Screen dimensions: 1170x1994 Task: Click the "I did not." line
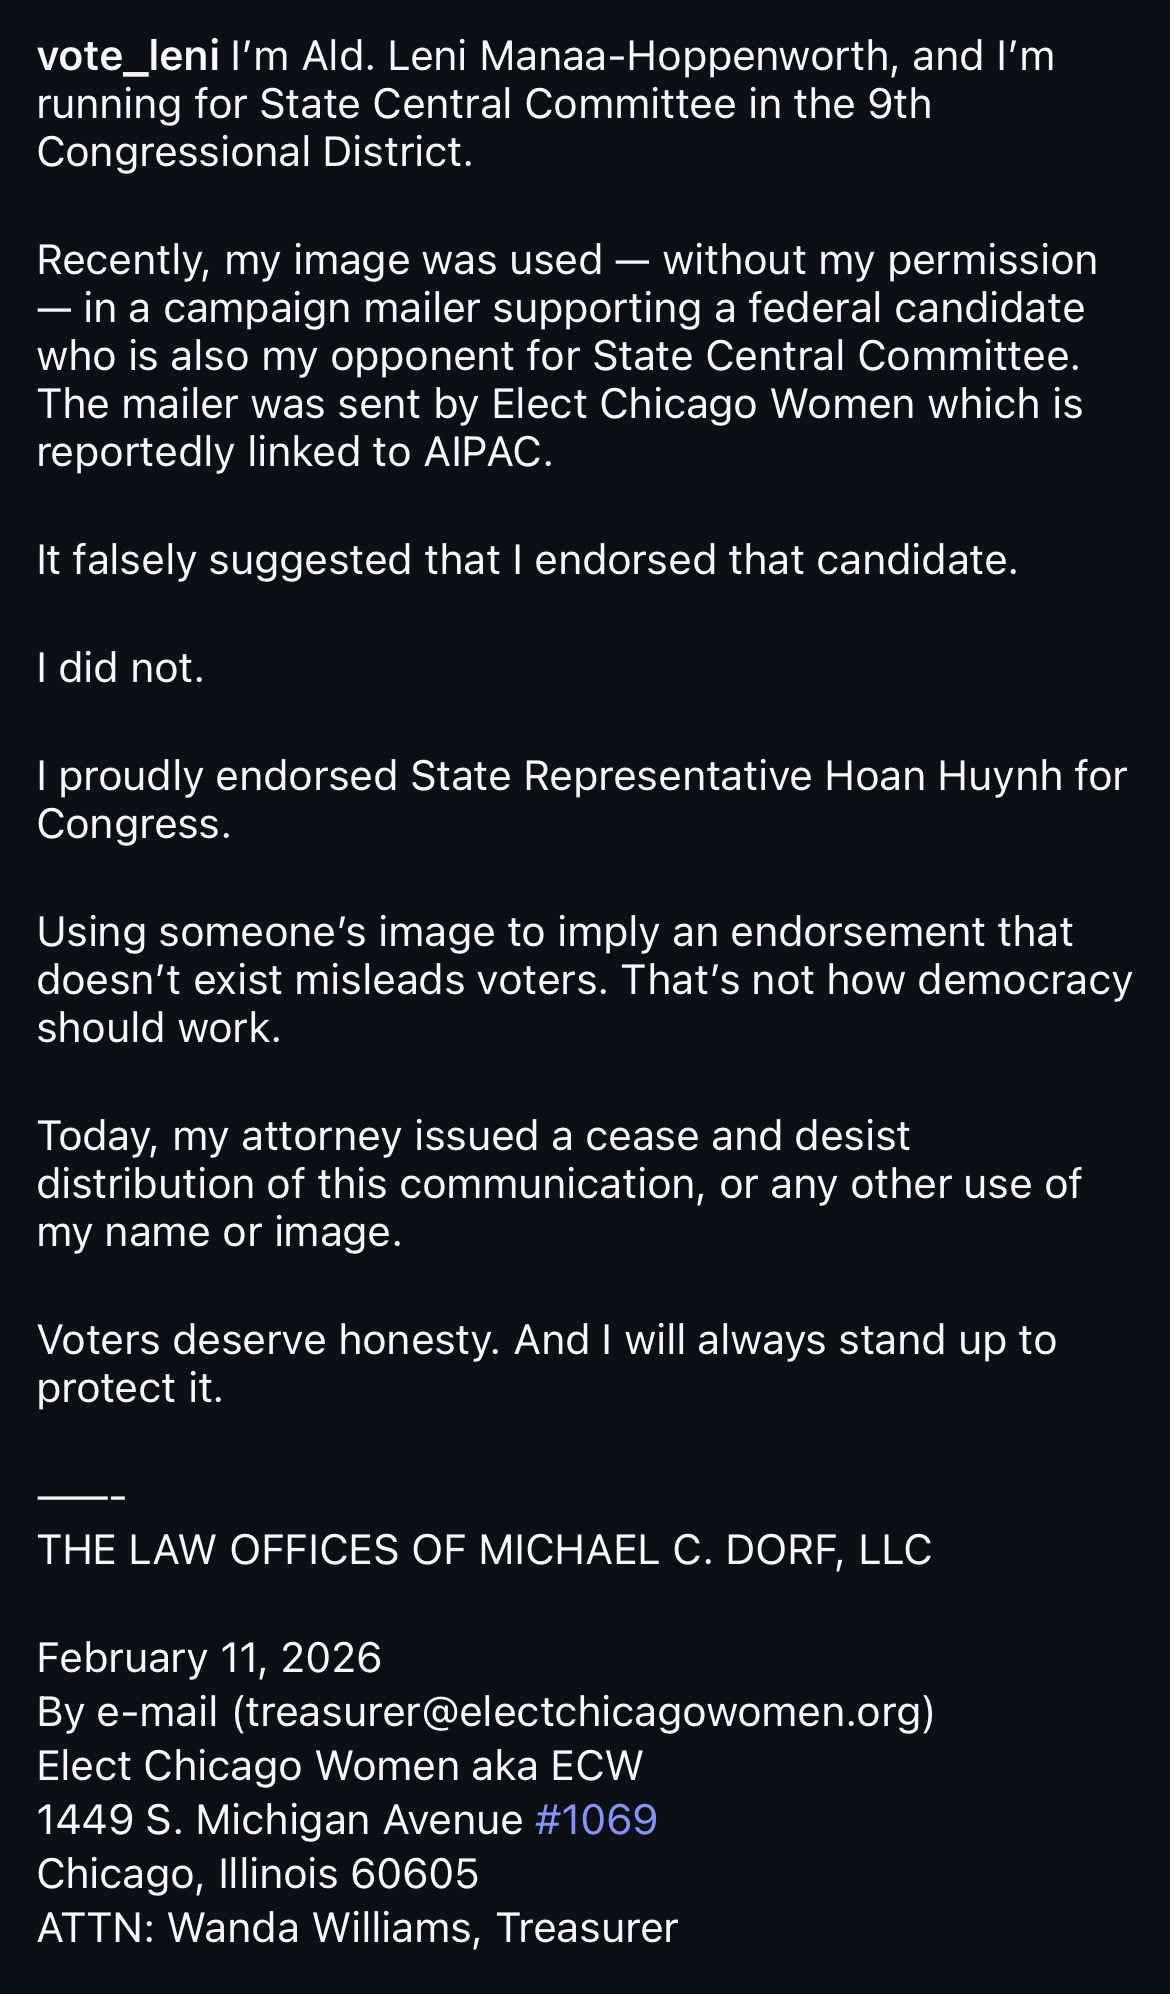[120, 667]
